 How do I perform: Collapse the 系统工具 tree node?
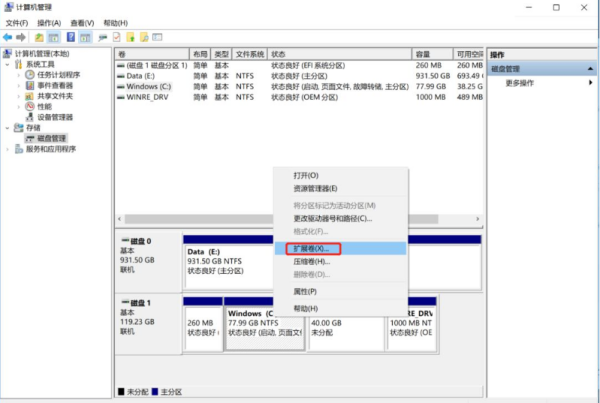point(7,64)
